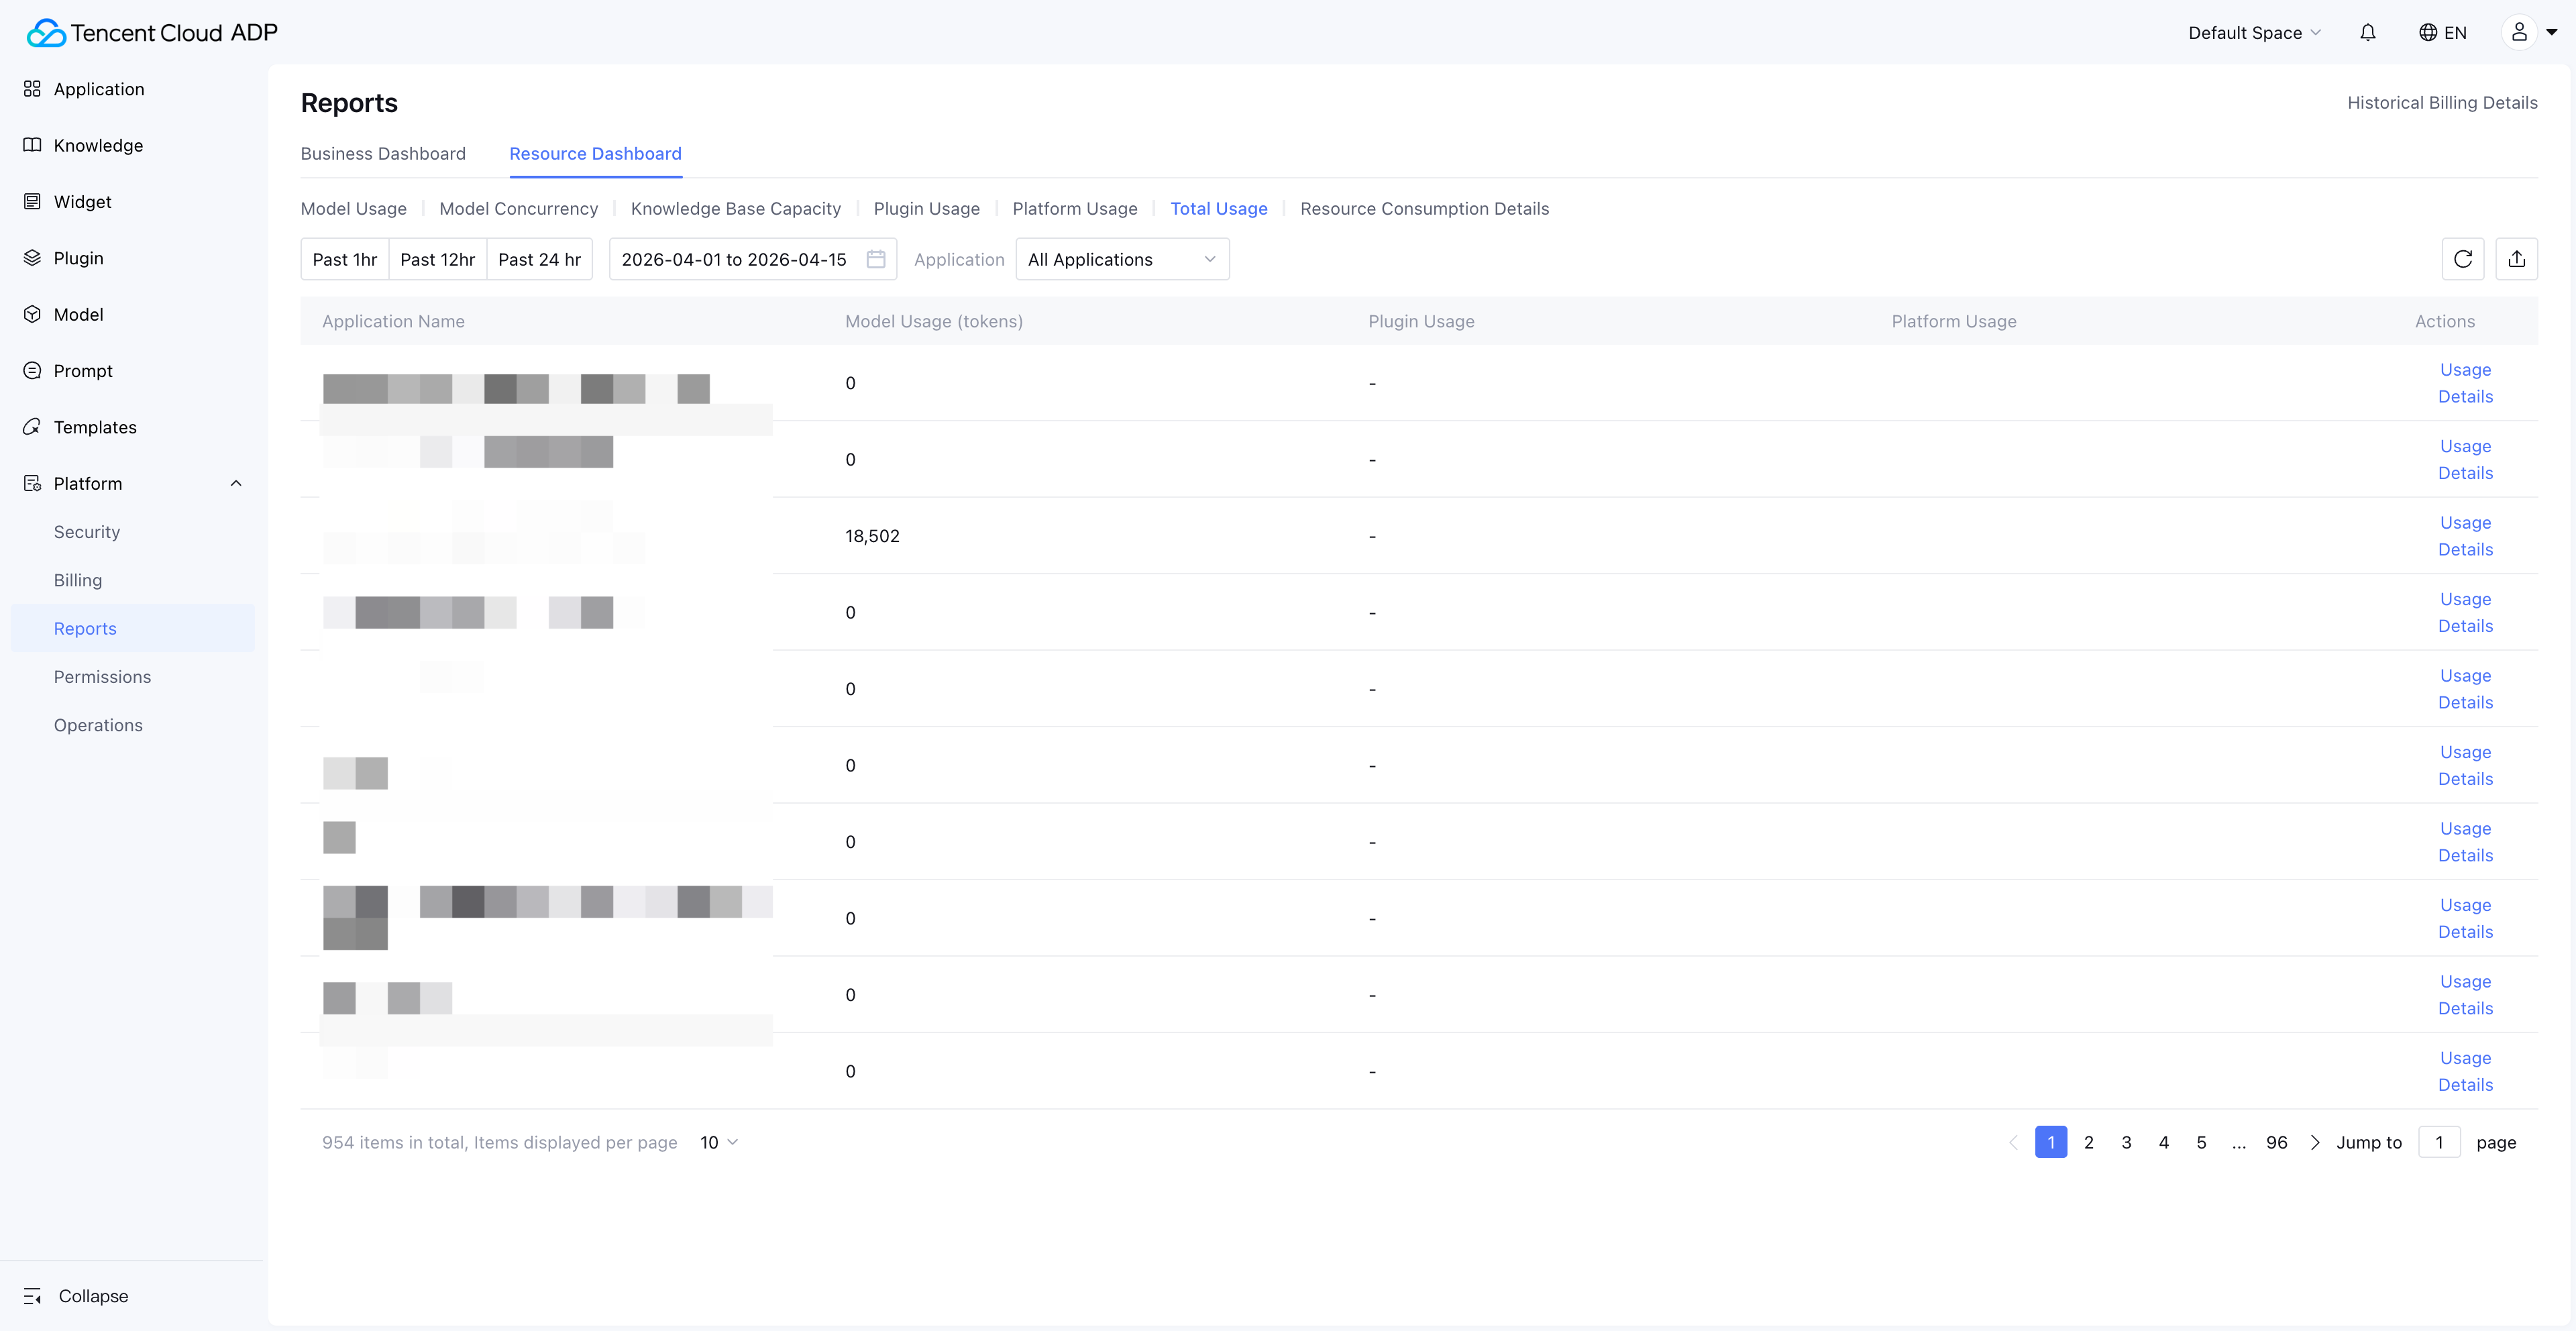Select the Past 12hr time range

pos(437,259)
